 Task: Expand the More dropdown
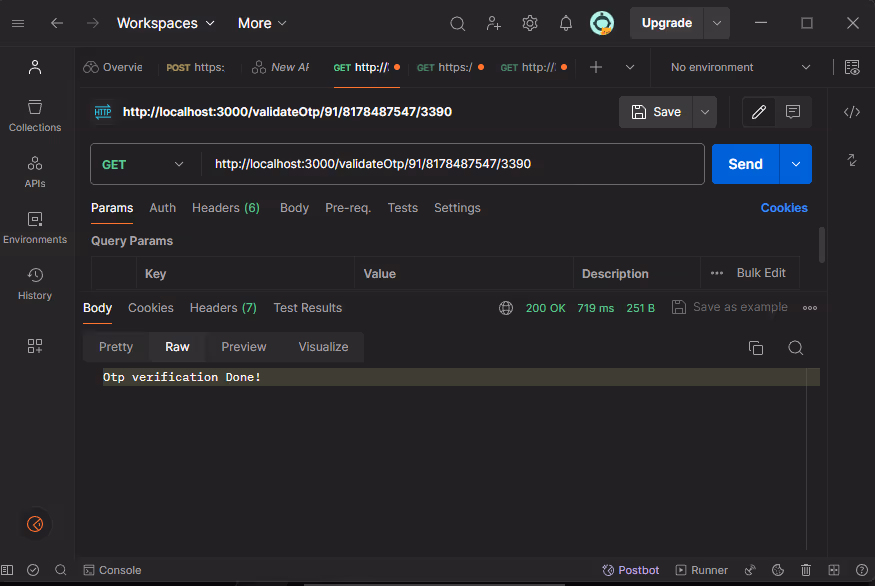(x=262, y=23)
